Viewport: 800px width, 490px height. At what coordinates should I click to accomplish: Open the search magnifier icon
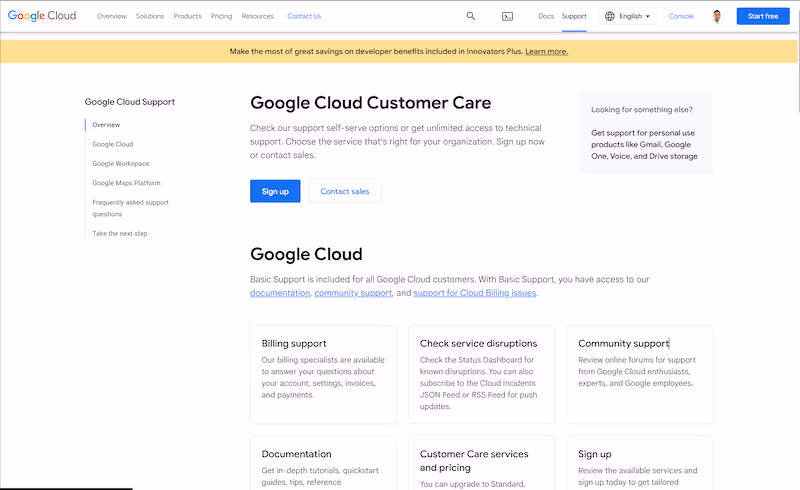[471, 16]
